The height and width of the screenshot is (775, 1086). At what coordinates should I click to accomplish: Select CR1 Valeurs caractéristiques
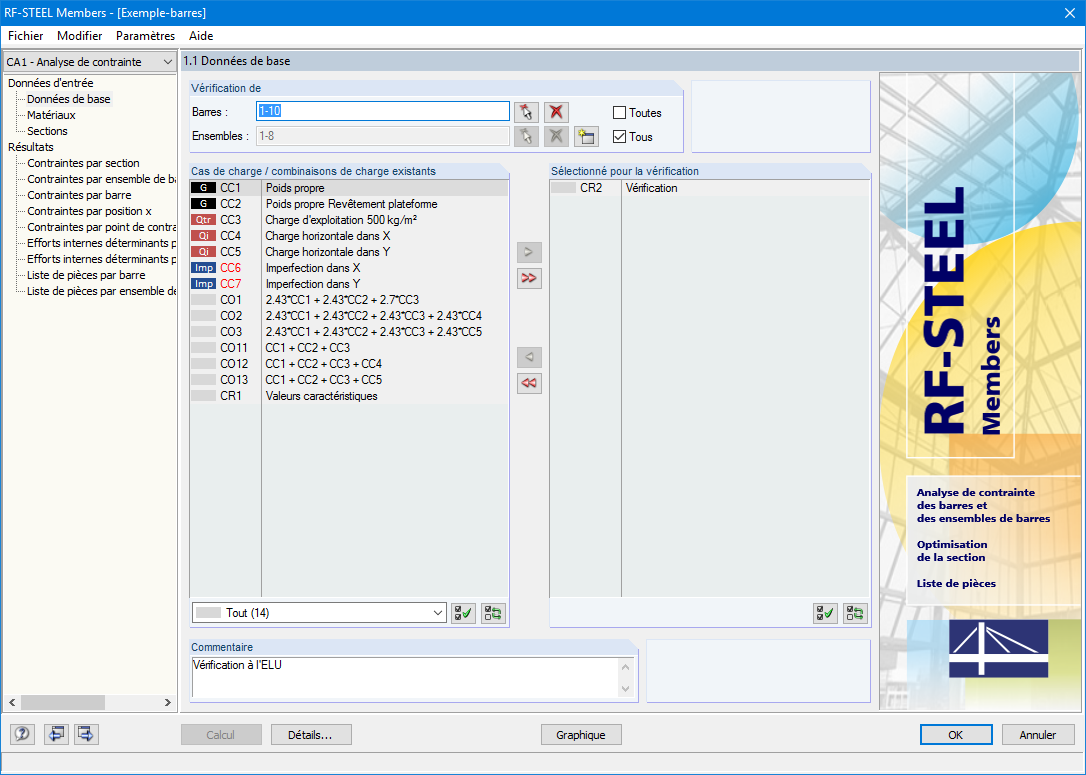point(349,396)
